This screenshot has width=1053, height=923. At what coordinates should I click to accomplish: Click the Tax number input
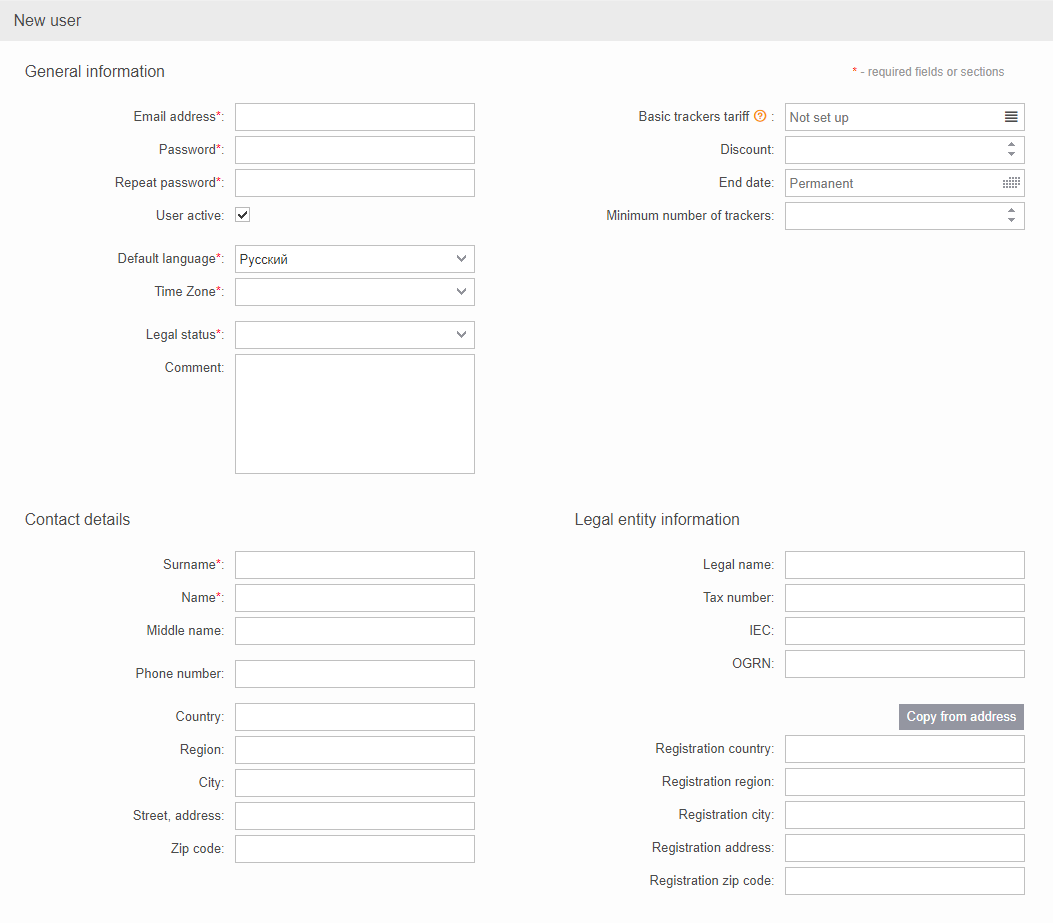click(x=904, y=598)
